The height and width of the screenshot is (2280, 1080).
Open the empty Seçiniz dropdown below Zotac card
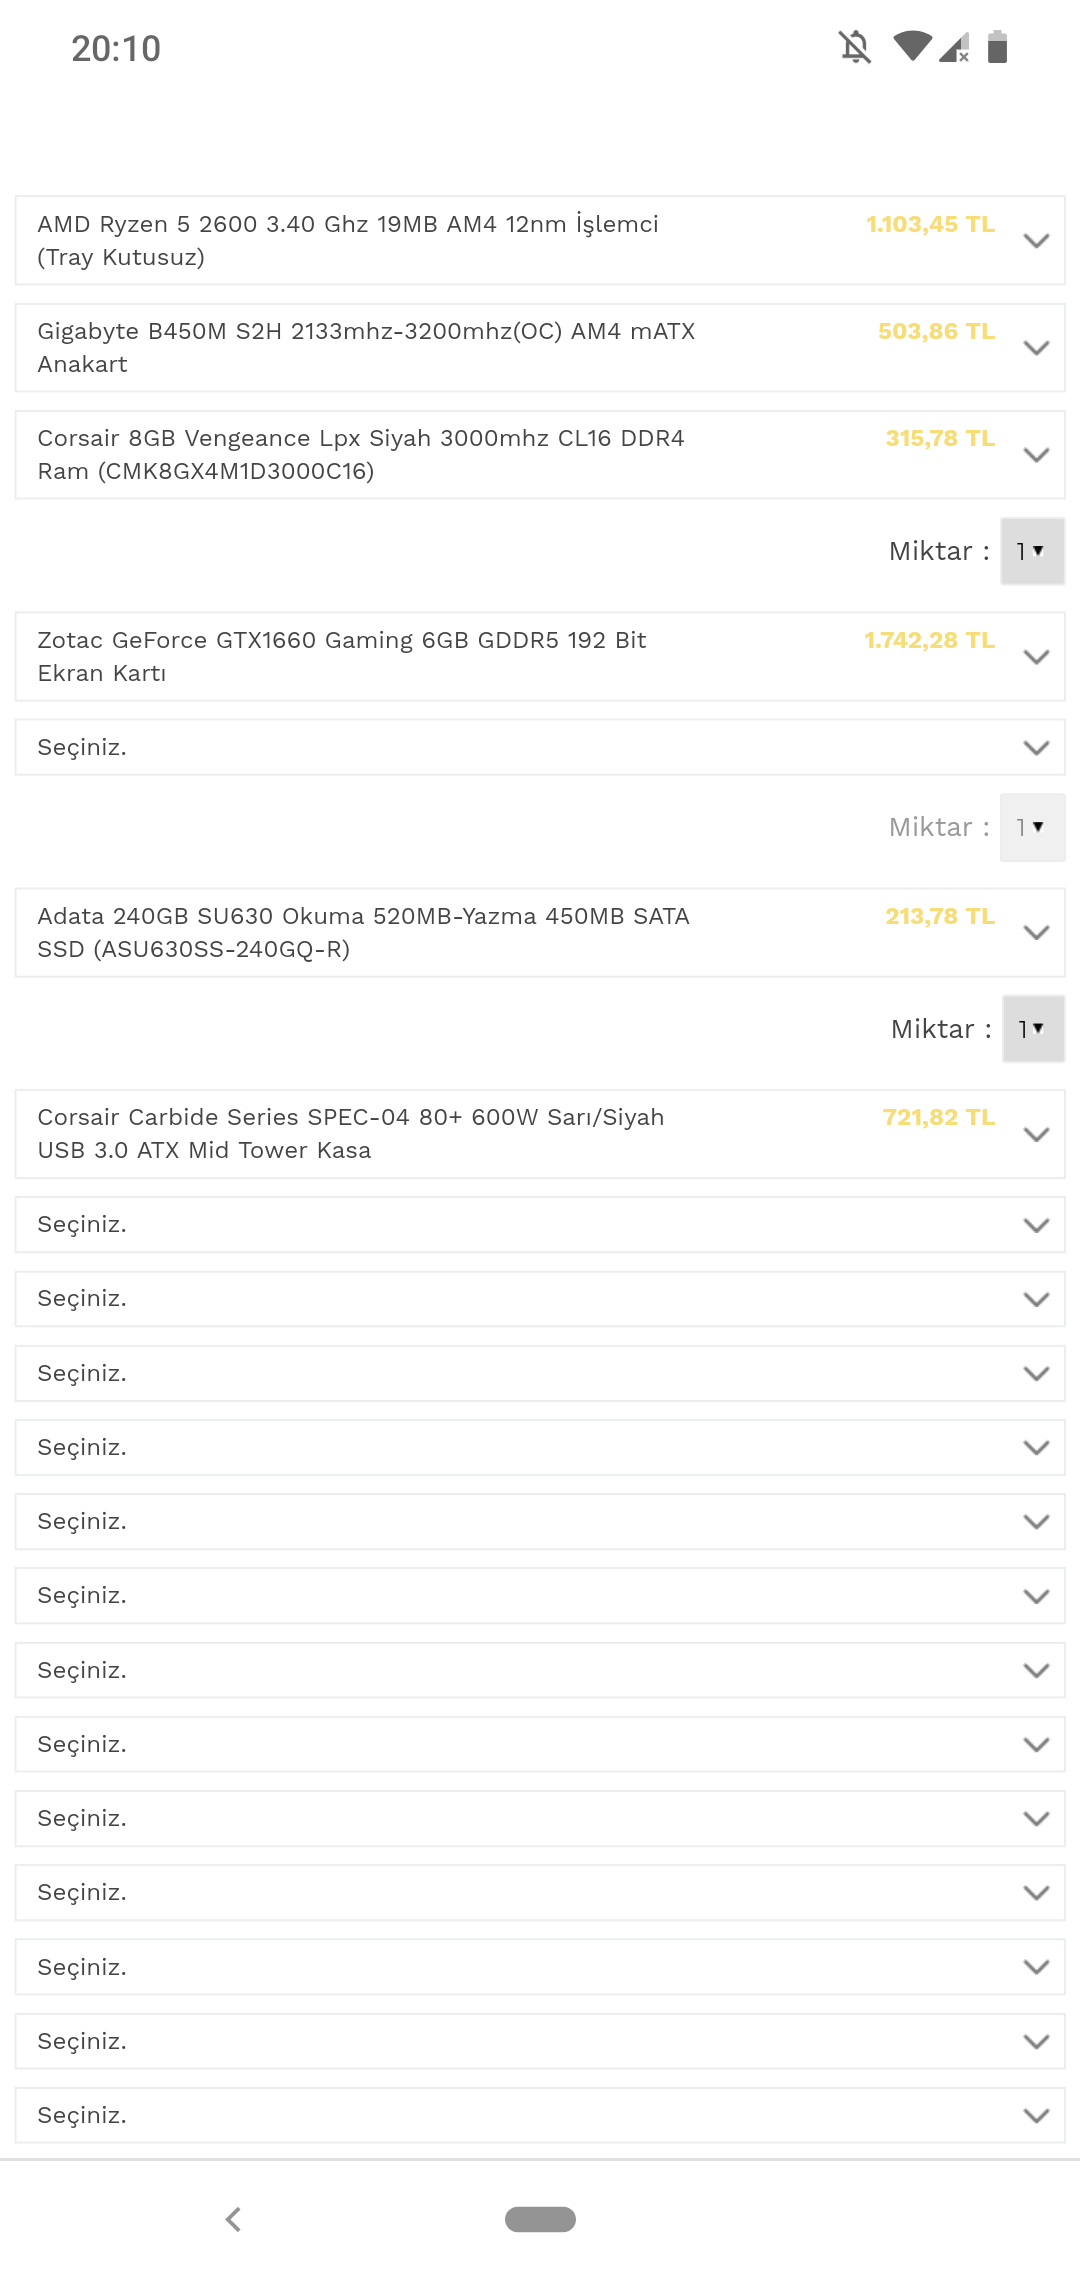point(540,748)
